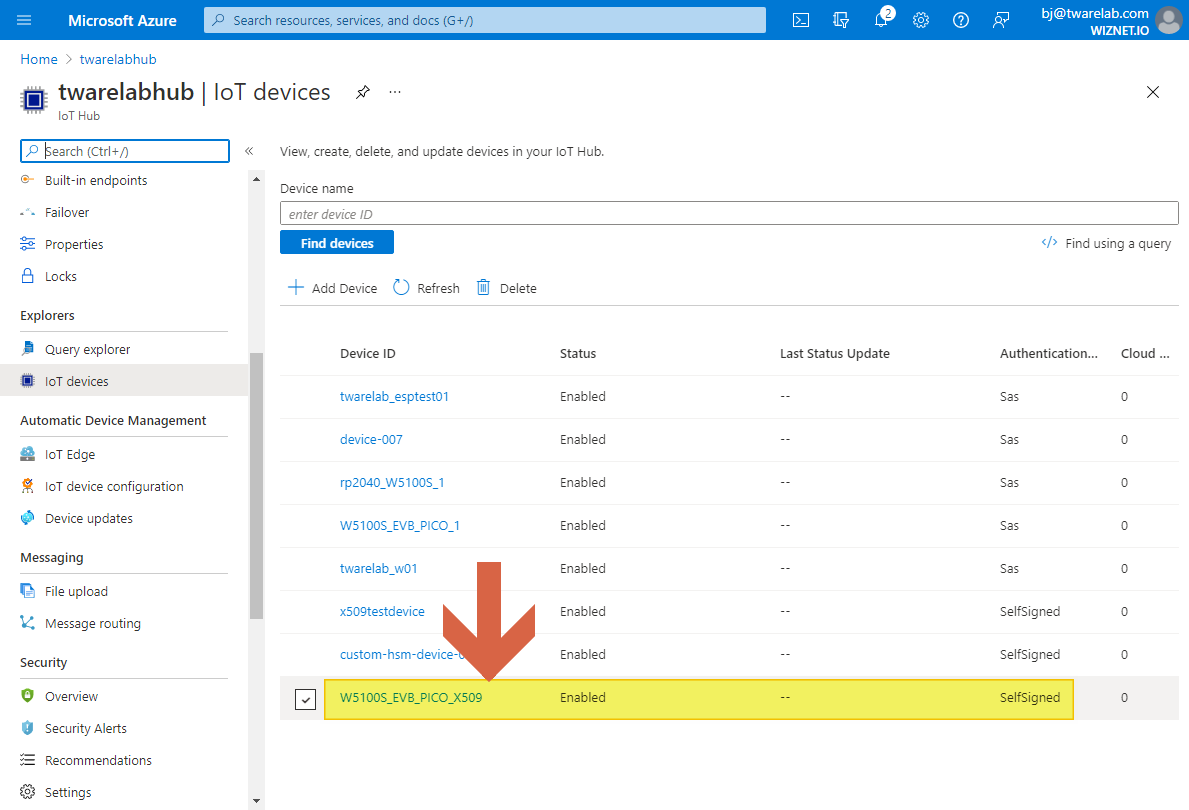
Task: Open Built-in endpoints in sidebar
Action: (x=96, y=181)
